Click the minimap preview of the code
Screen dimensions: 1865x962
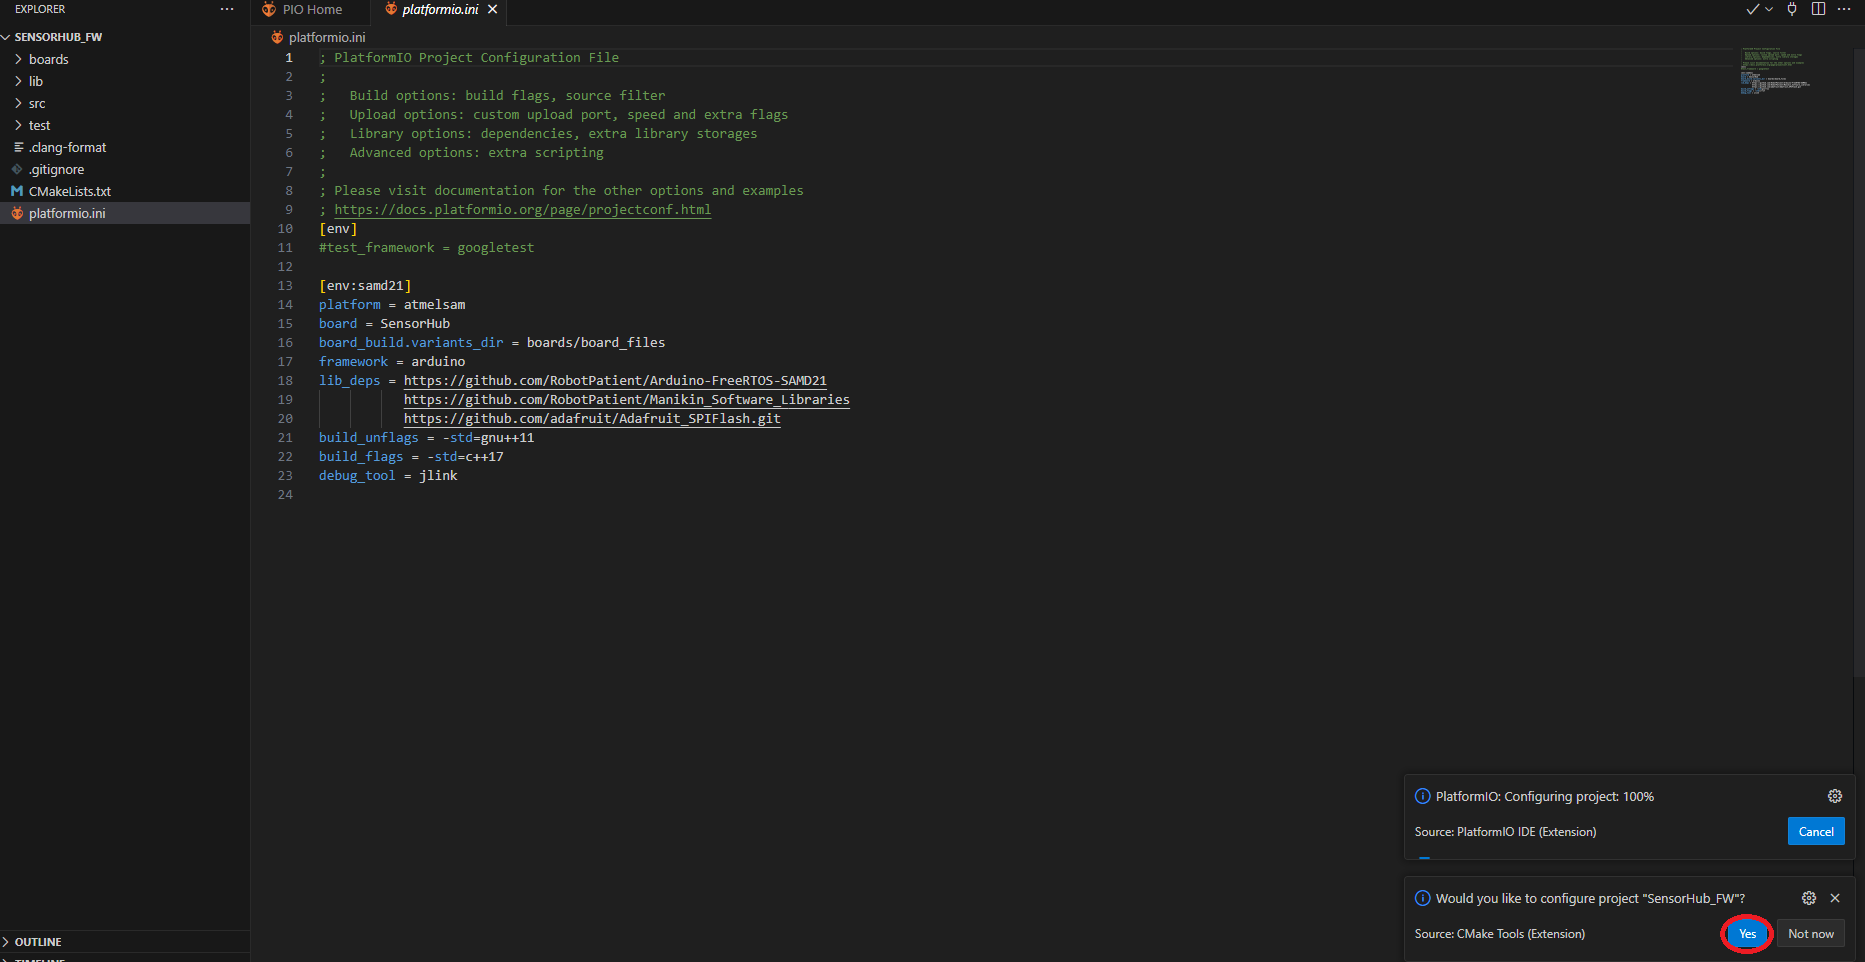point(1775,70)
